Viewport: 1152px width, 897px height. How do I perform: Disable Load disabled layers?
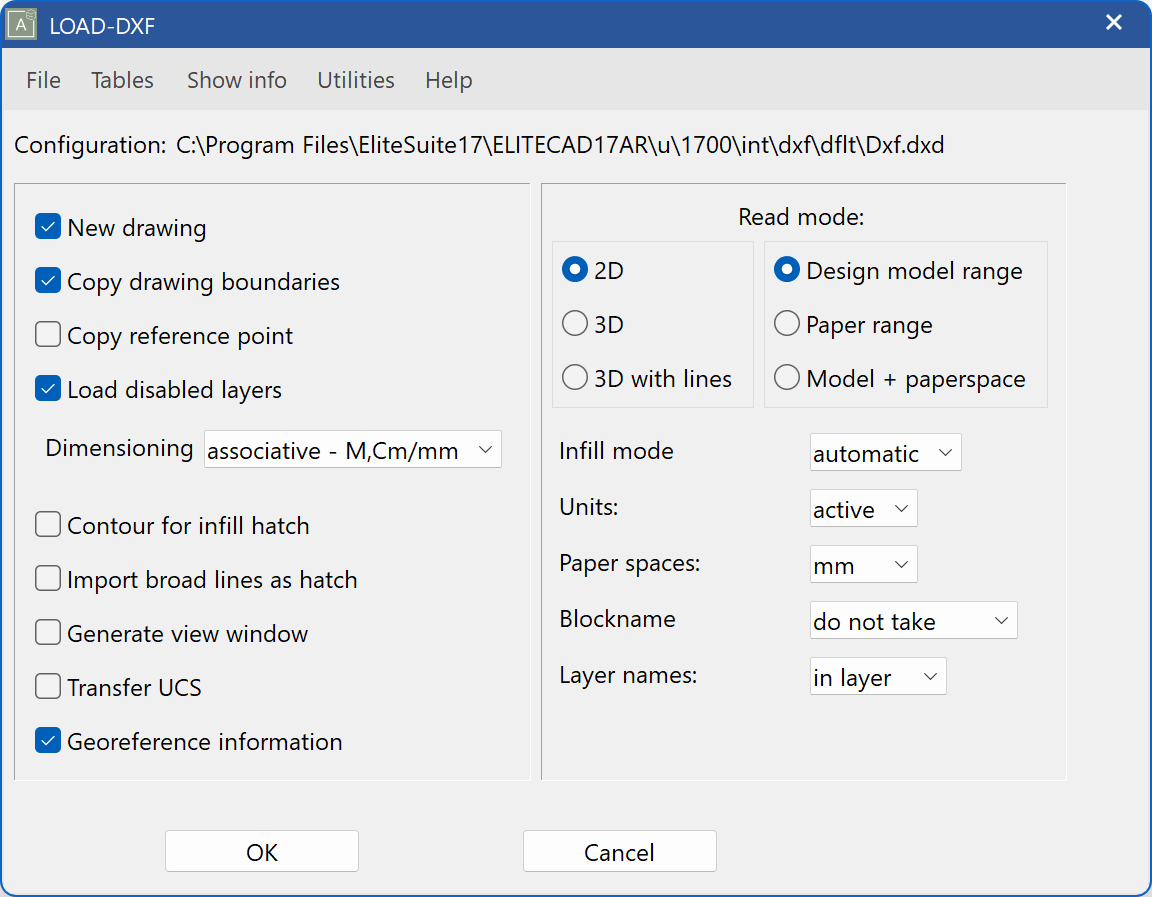pos(47,388)
